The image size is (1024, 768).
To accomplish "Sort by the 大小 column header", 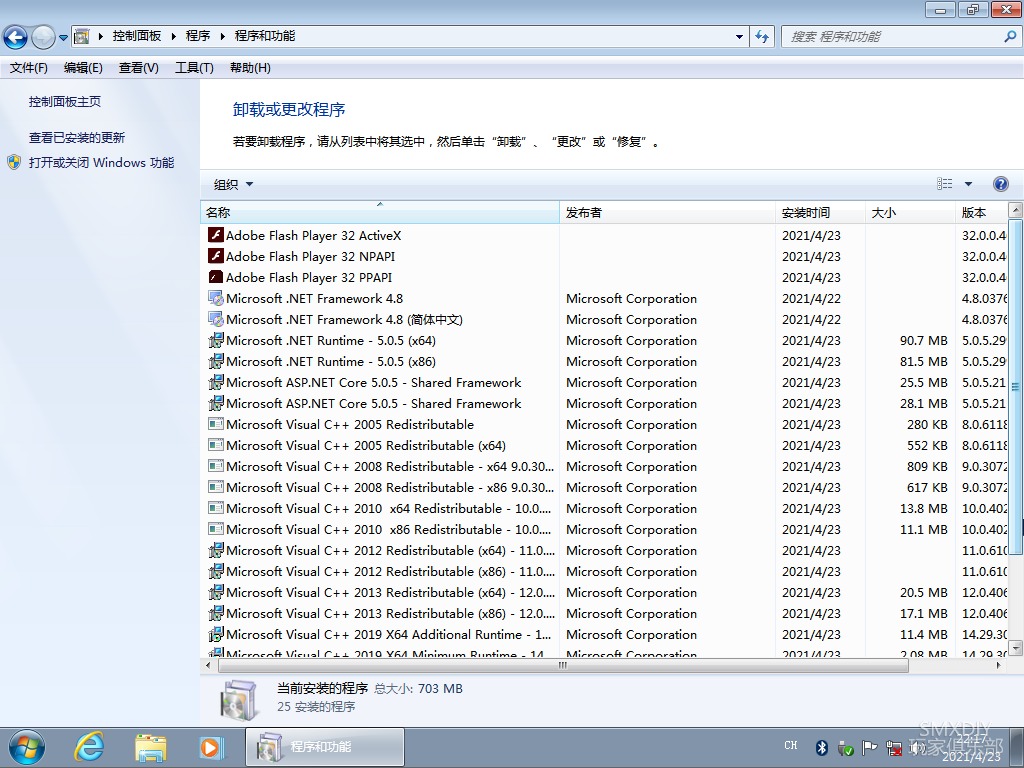I will pos(910,212).
